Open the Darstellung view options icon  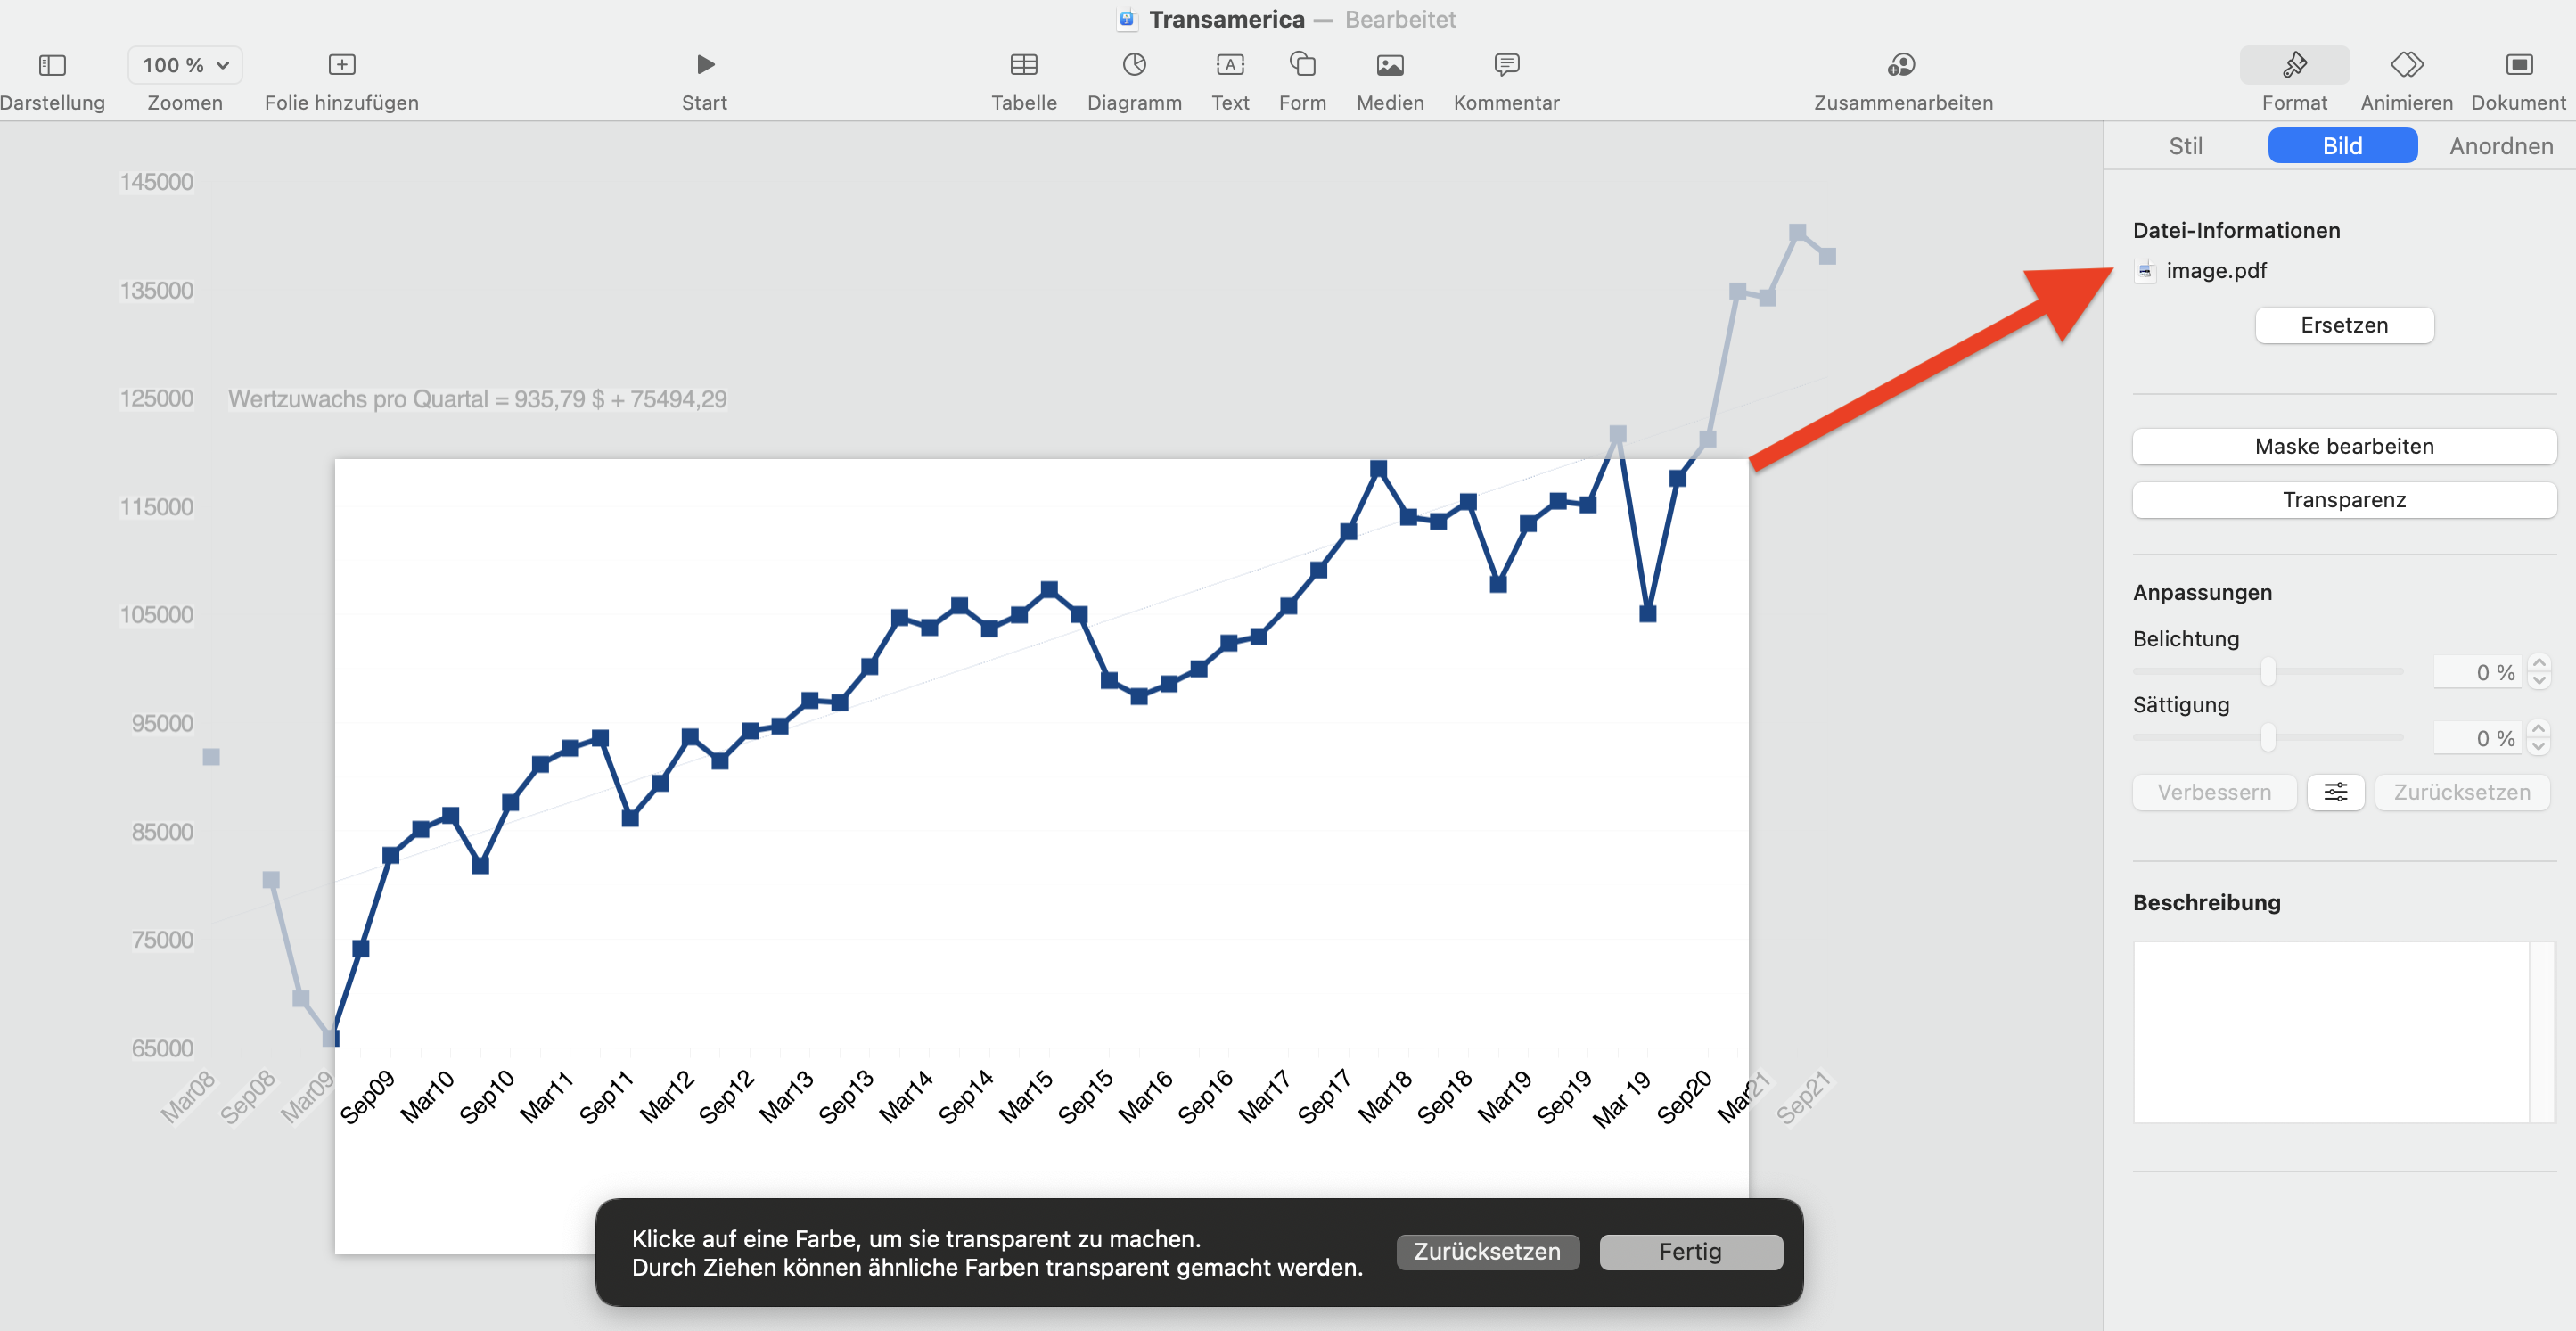click(x=52, y=65)
